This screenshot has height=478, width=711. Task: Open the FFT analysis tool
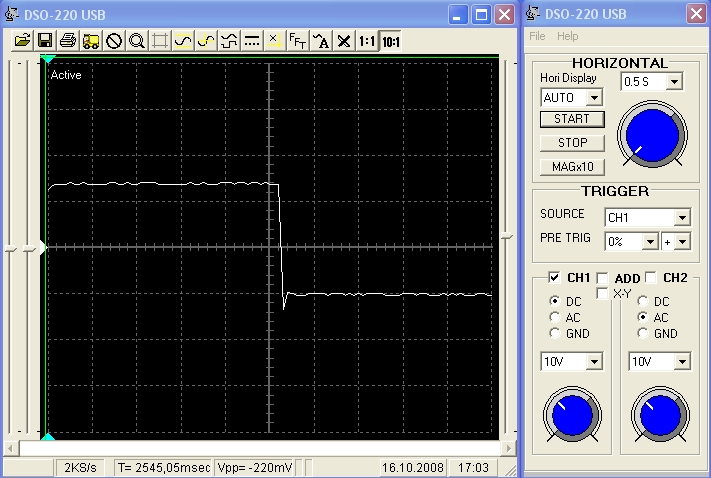click(x=297, y=41)
